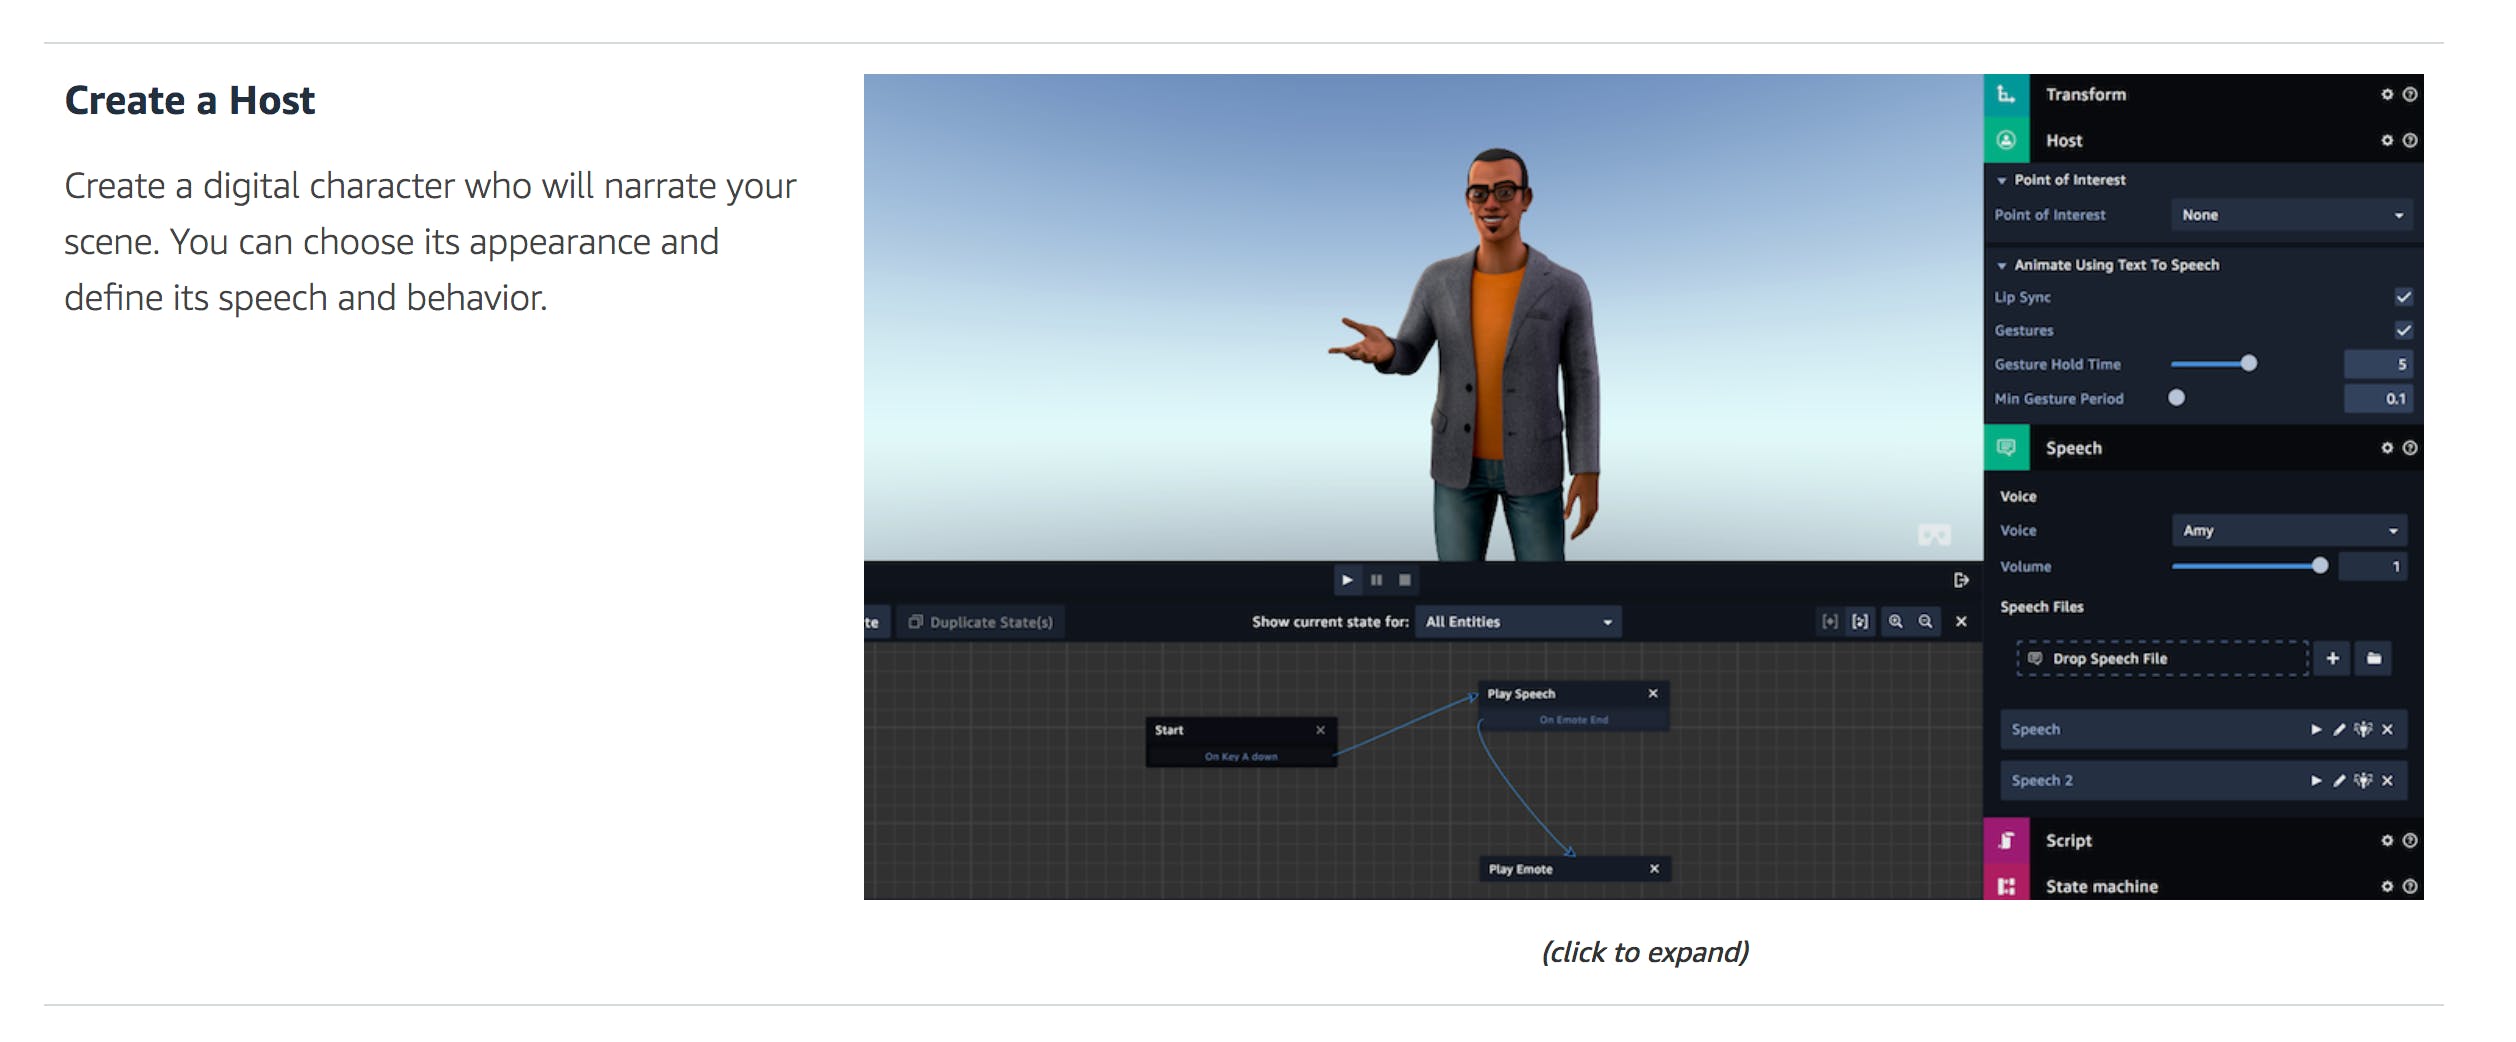2516x1042 pixels.
Task: Open Script component settings gear
Action: pyautogui.click(x=2387, y=841)
